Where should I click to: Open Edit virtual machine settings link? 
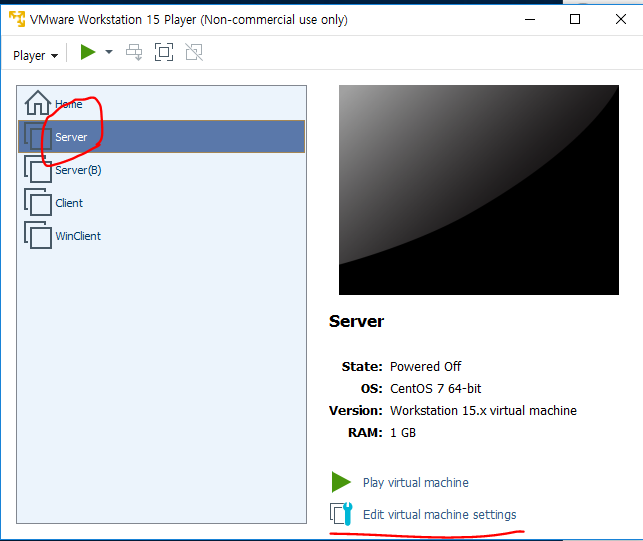click(439, 514)
